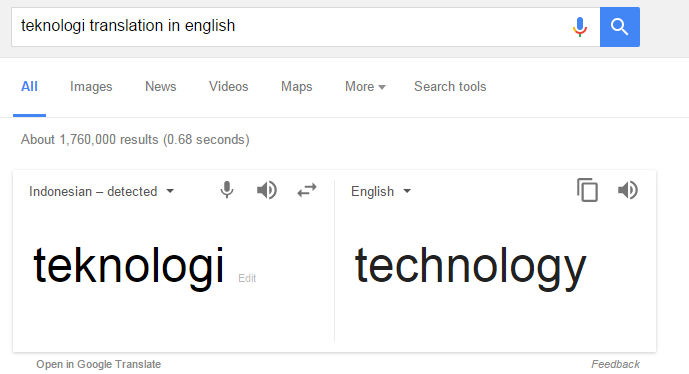Swap source and target languages
Image resolution: width=689 pixels, height=374 pixels.
coord(307,190)
